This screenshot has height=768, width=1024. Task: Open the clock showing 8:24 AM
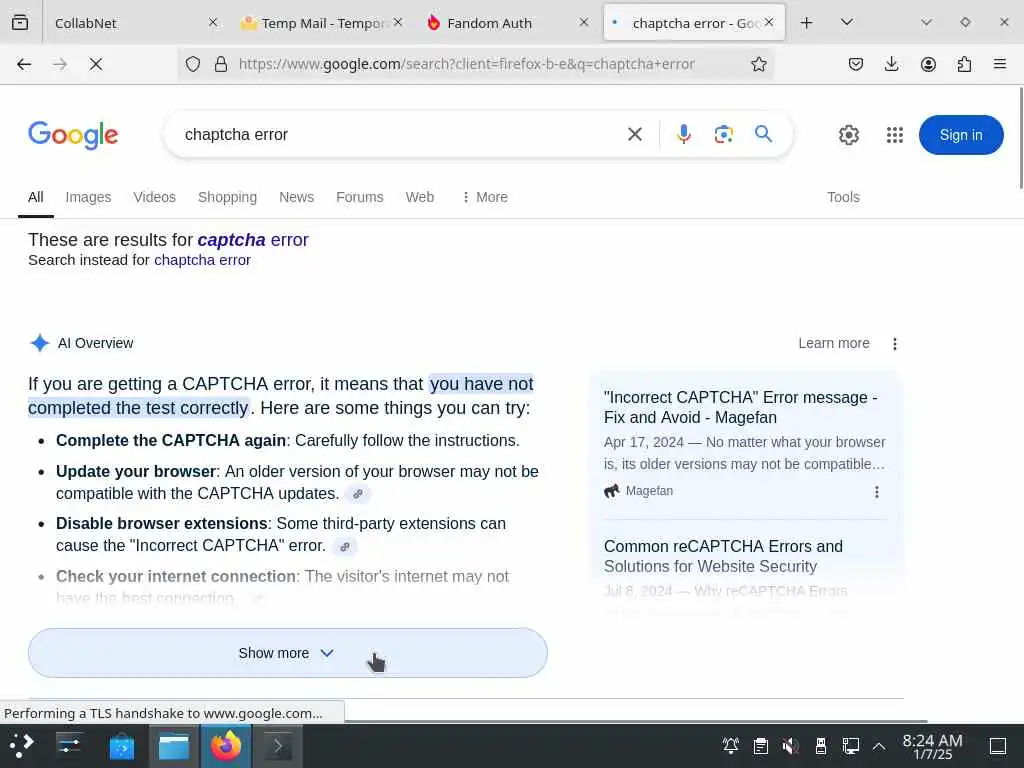coord(932,746)
